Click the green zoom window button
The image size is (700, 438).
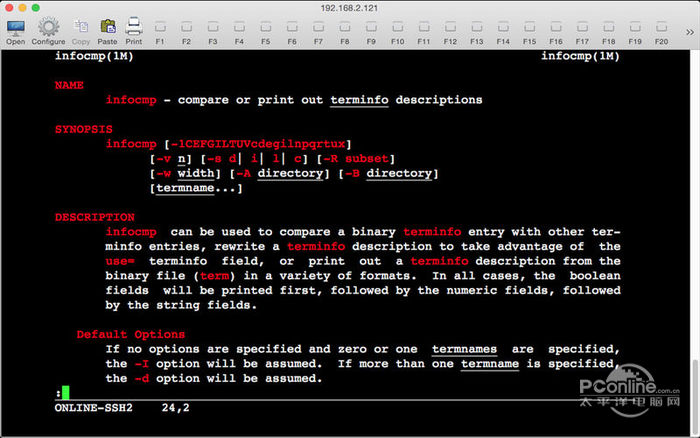coord(36,8)
